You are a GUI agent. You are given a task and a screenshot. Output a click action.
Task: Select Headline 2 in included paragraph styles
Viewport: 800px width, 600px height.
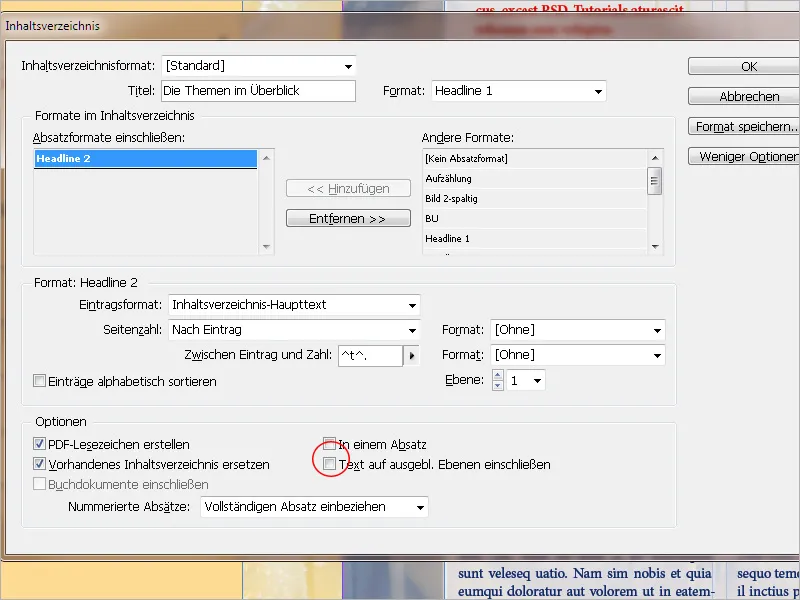[145, 159]
